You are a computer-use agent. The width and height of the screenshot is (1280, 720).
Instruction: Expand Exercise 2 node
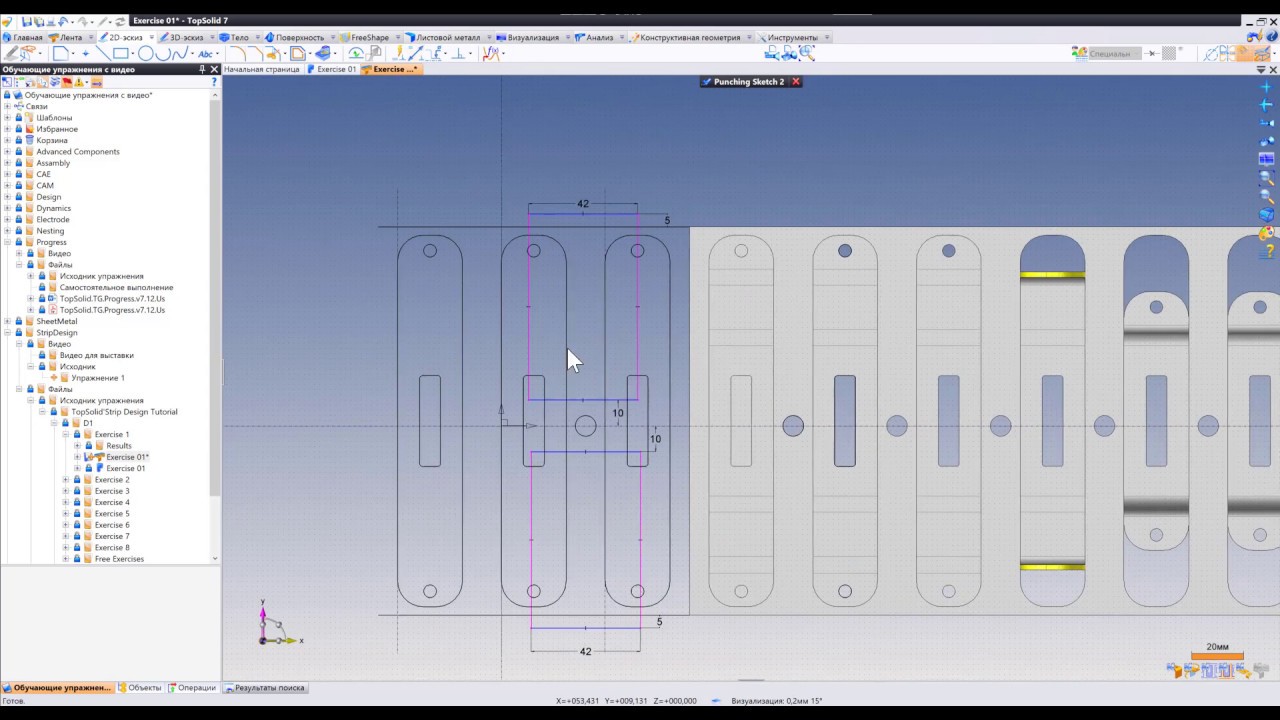(x=66, y=479)
